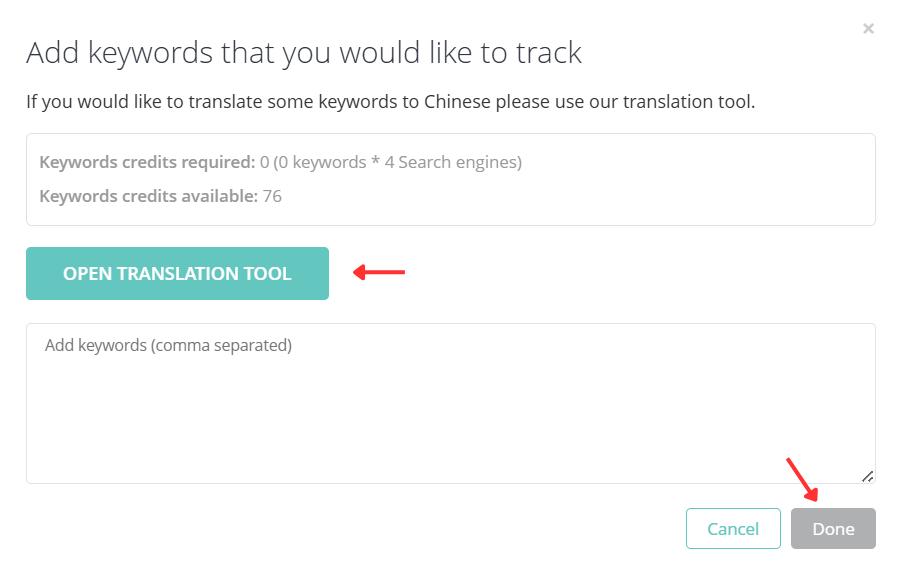Viewport: 900px width, 577px height.
Task: Cancel adding keywords
Action: pyautogui.click(x=733, y=529)
